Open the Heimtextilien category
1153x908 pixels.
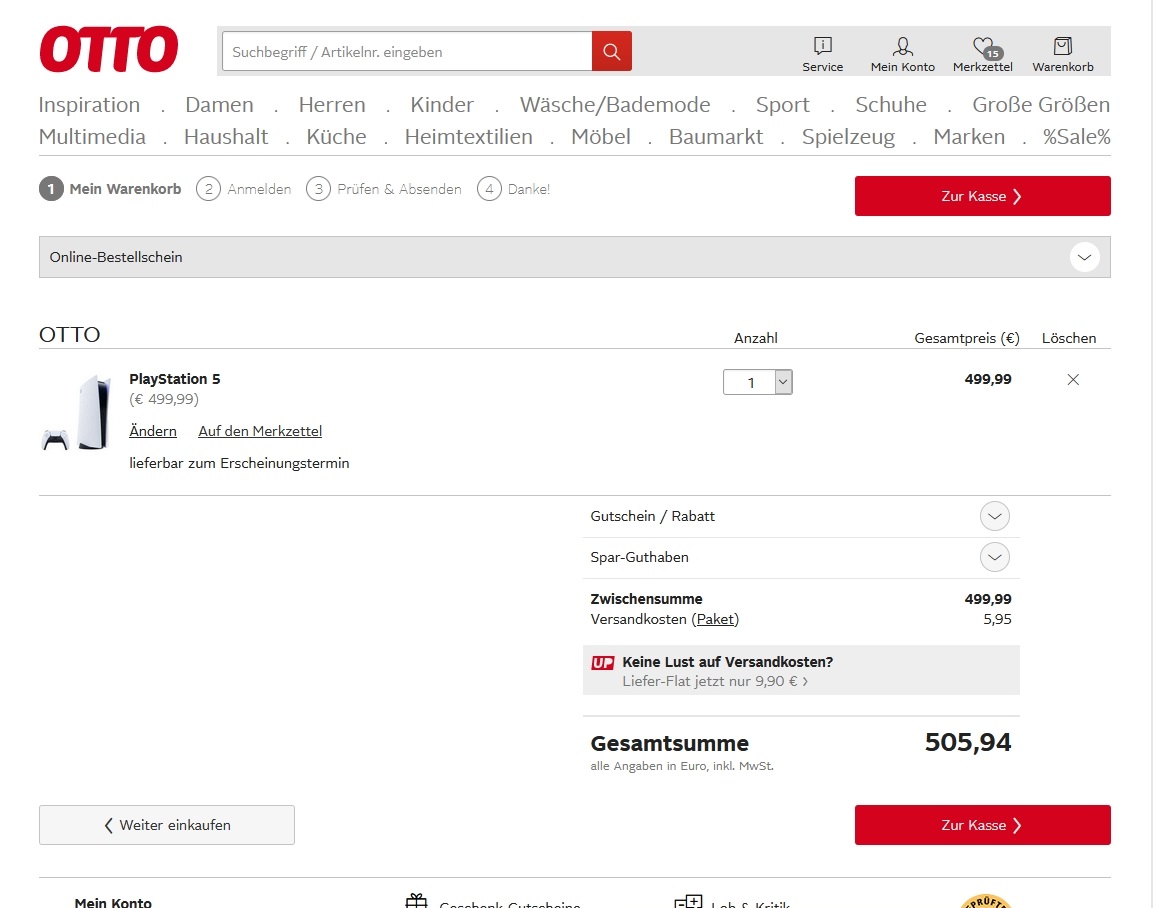click(x=468, y=137)
